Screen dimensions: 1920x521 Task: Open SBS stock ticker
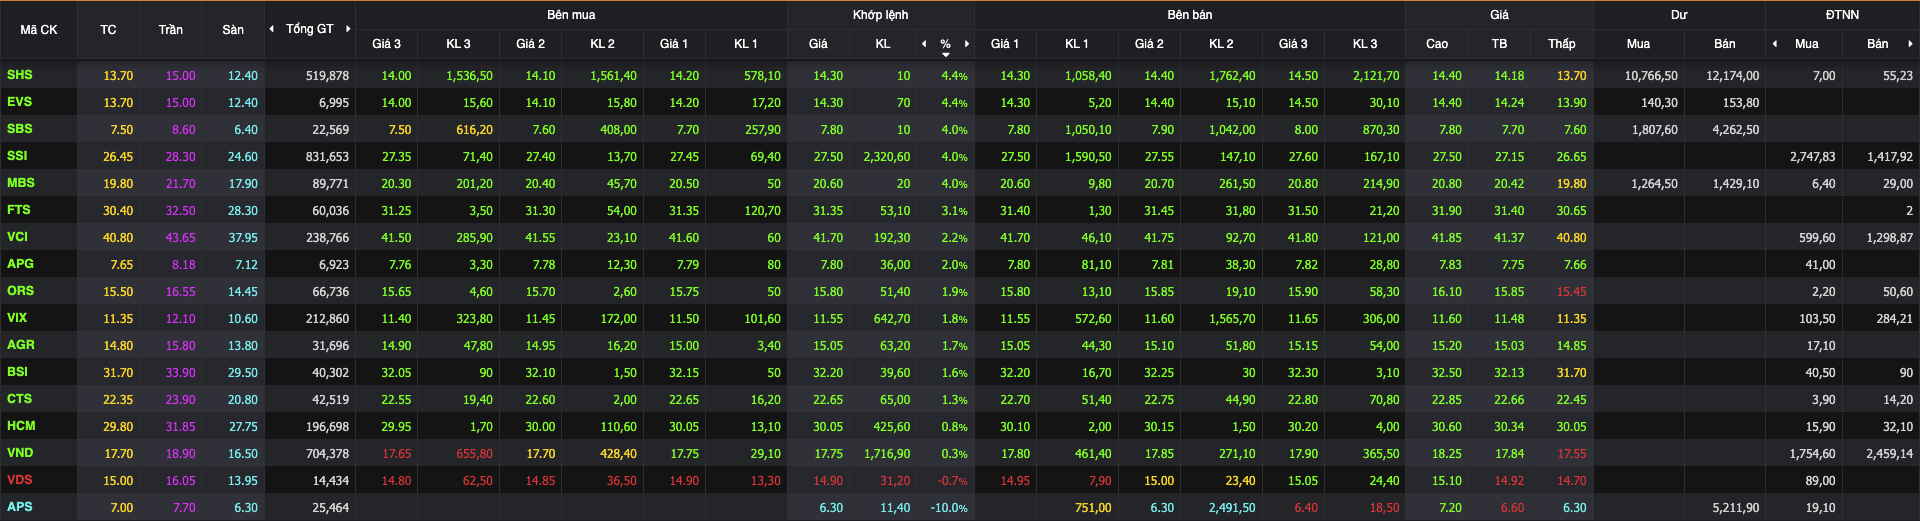(20, 129)
